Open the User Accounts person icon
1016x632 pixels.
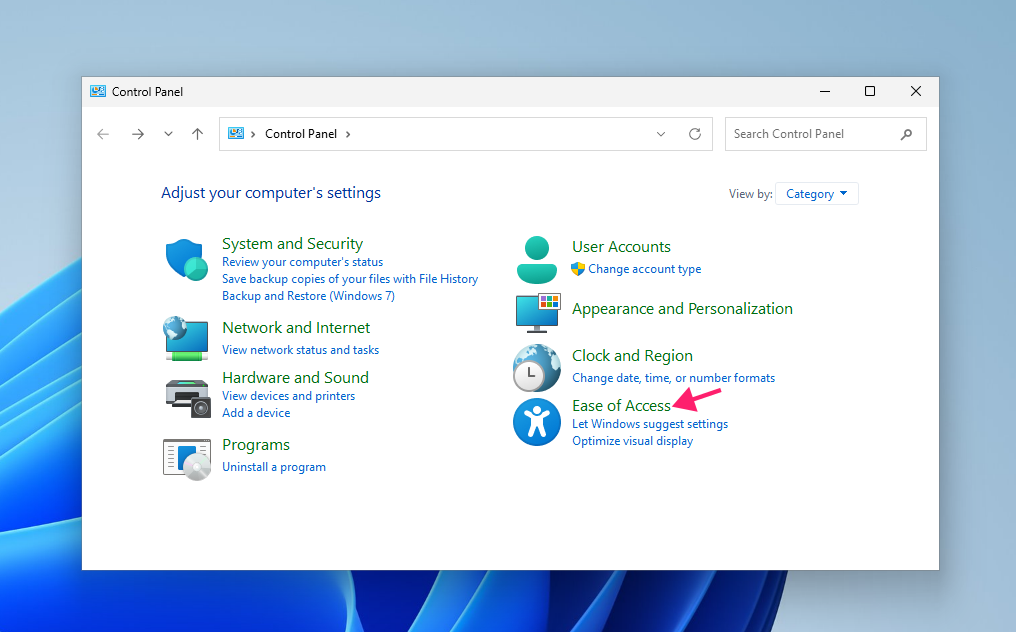537,260
